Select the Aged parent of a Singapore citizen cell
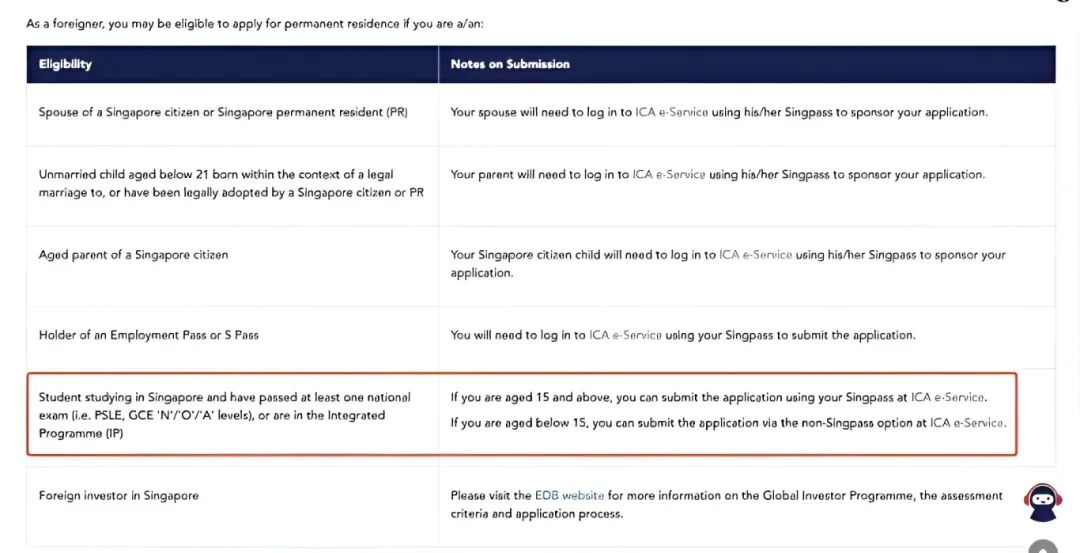 133,255
